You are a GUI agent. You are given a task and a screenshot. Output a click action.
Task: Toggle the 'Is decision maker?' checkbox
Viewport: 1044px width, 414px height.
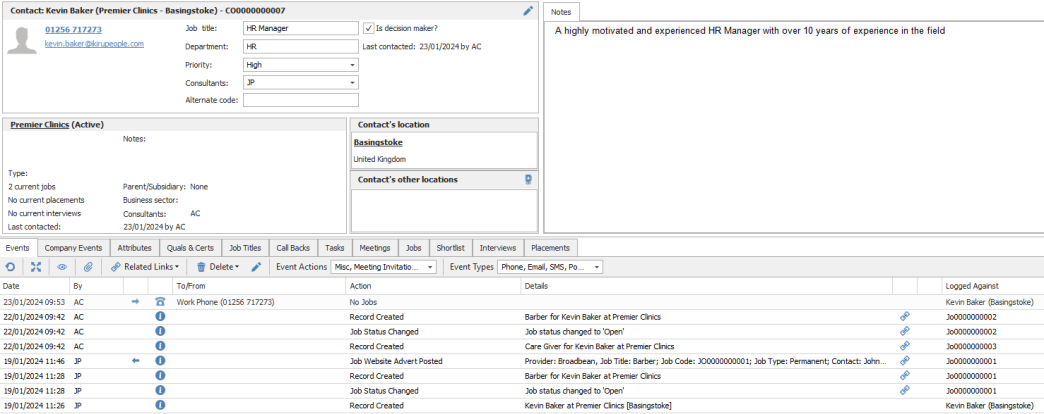click(369, 28)
